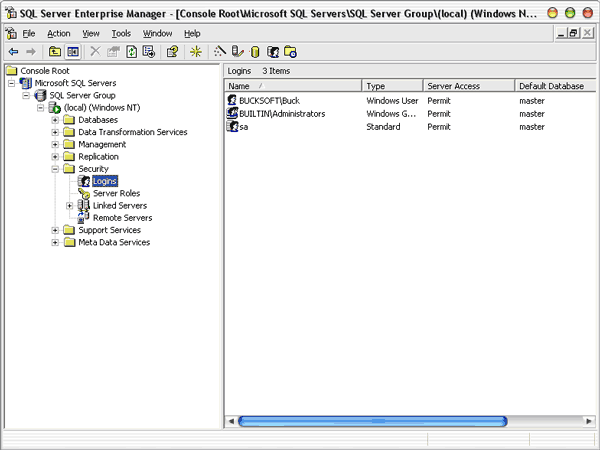
Task: Expand the Data Transformation Services folder
Action: (x=55, y=132)
